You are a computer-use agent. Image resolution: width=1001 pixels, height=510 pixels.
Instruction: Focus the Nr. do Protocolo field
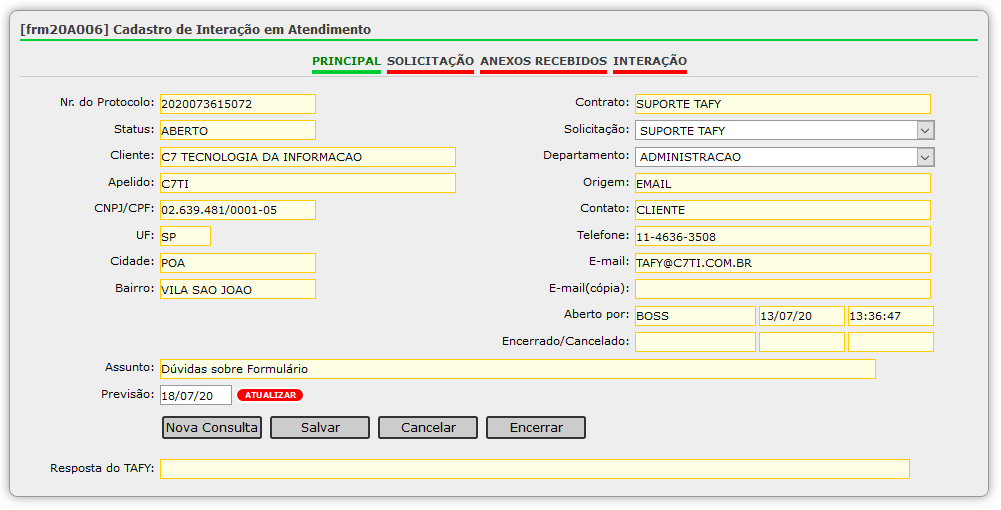[237, 104]
